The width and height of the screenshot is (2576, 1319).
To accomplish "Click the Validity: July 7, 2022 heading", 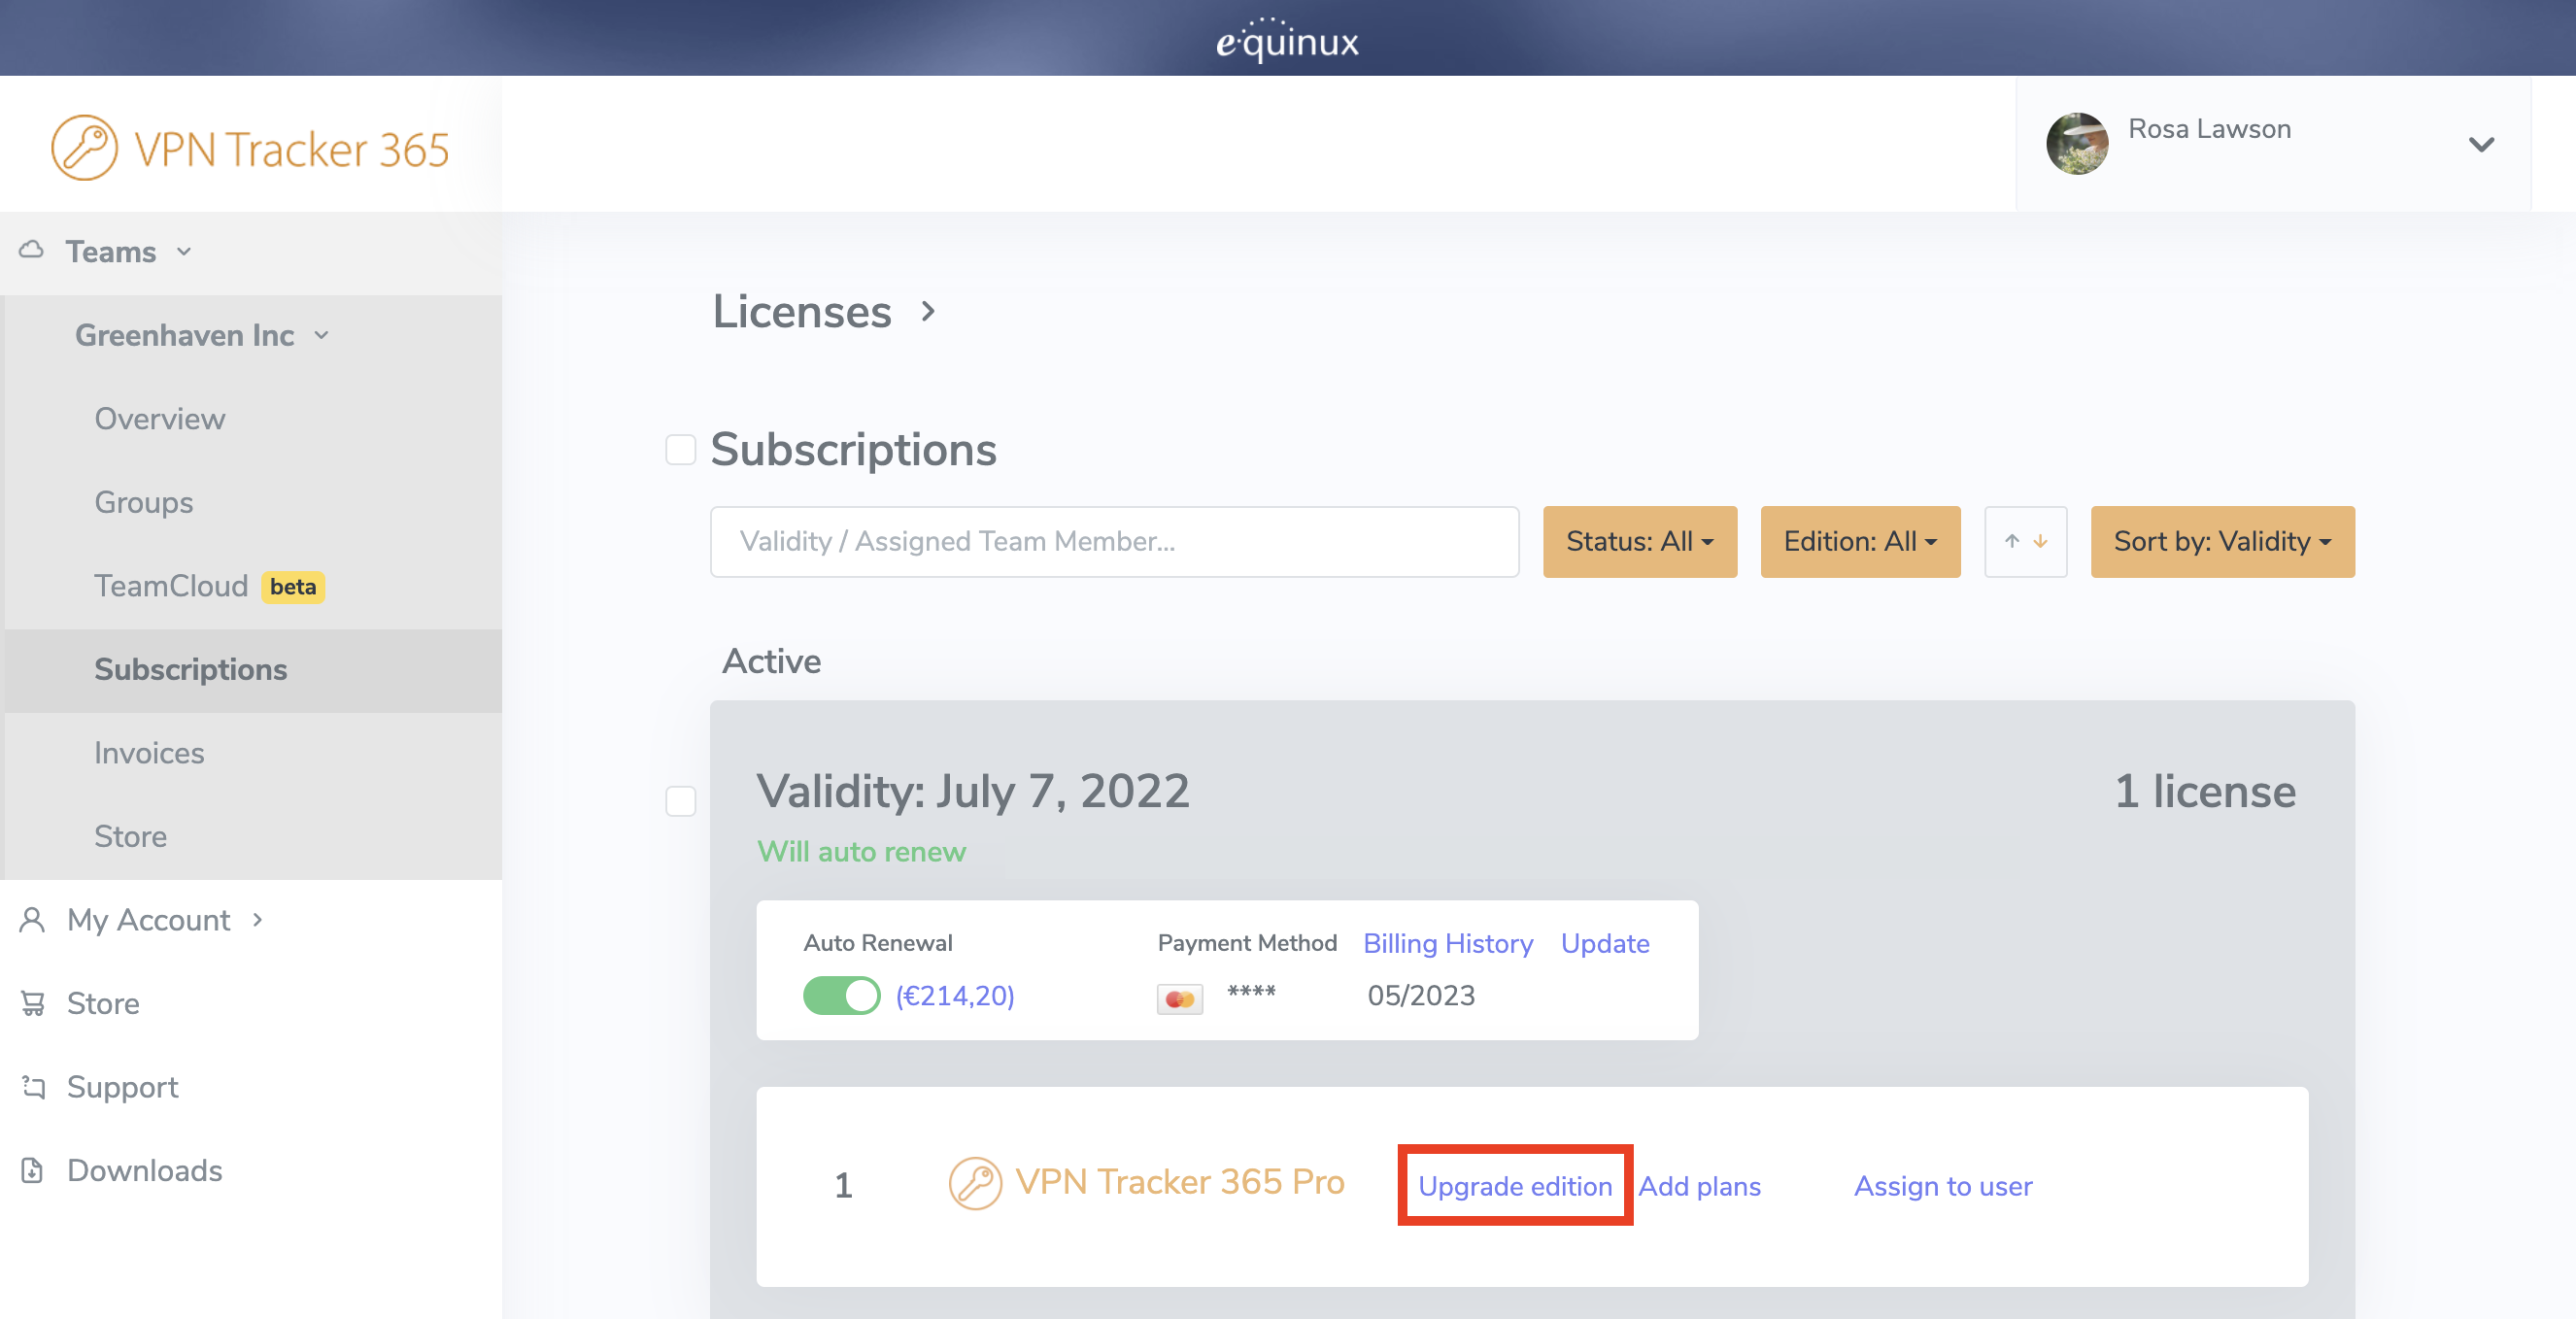I will click(973, 792).
